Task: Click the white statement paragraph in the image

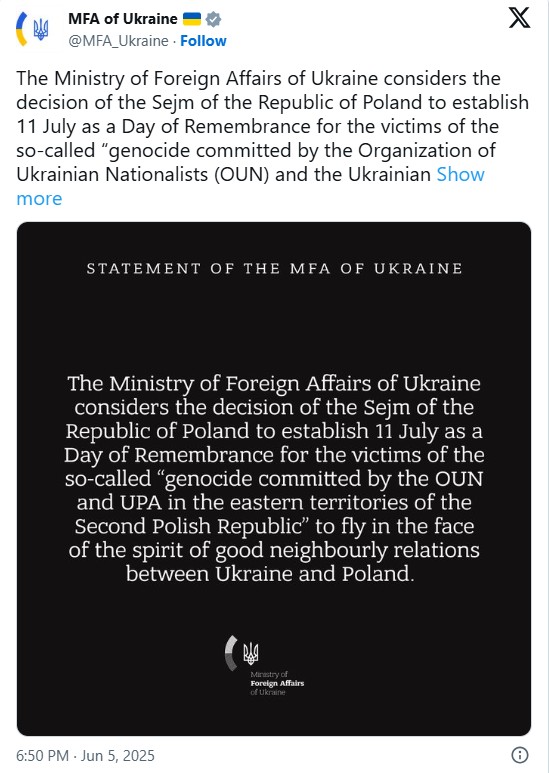Action: click(x=274, y=478)
